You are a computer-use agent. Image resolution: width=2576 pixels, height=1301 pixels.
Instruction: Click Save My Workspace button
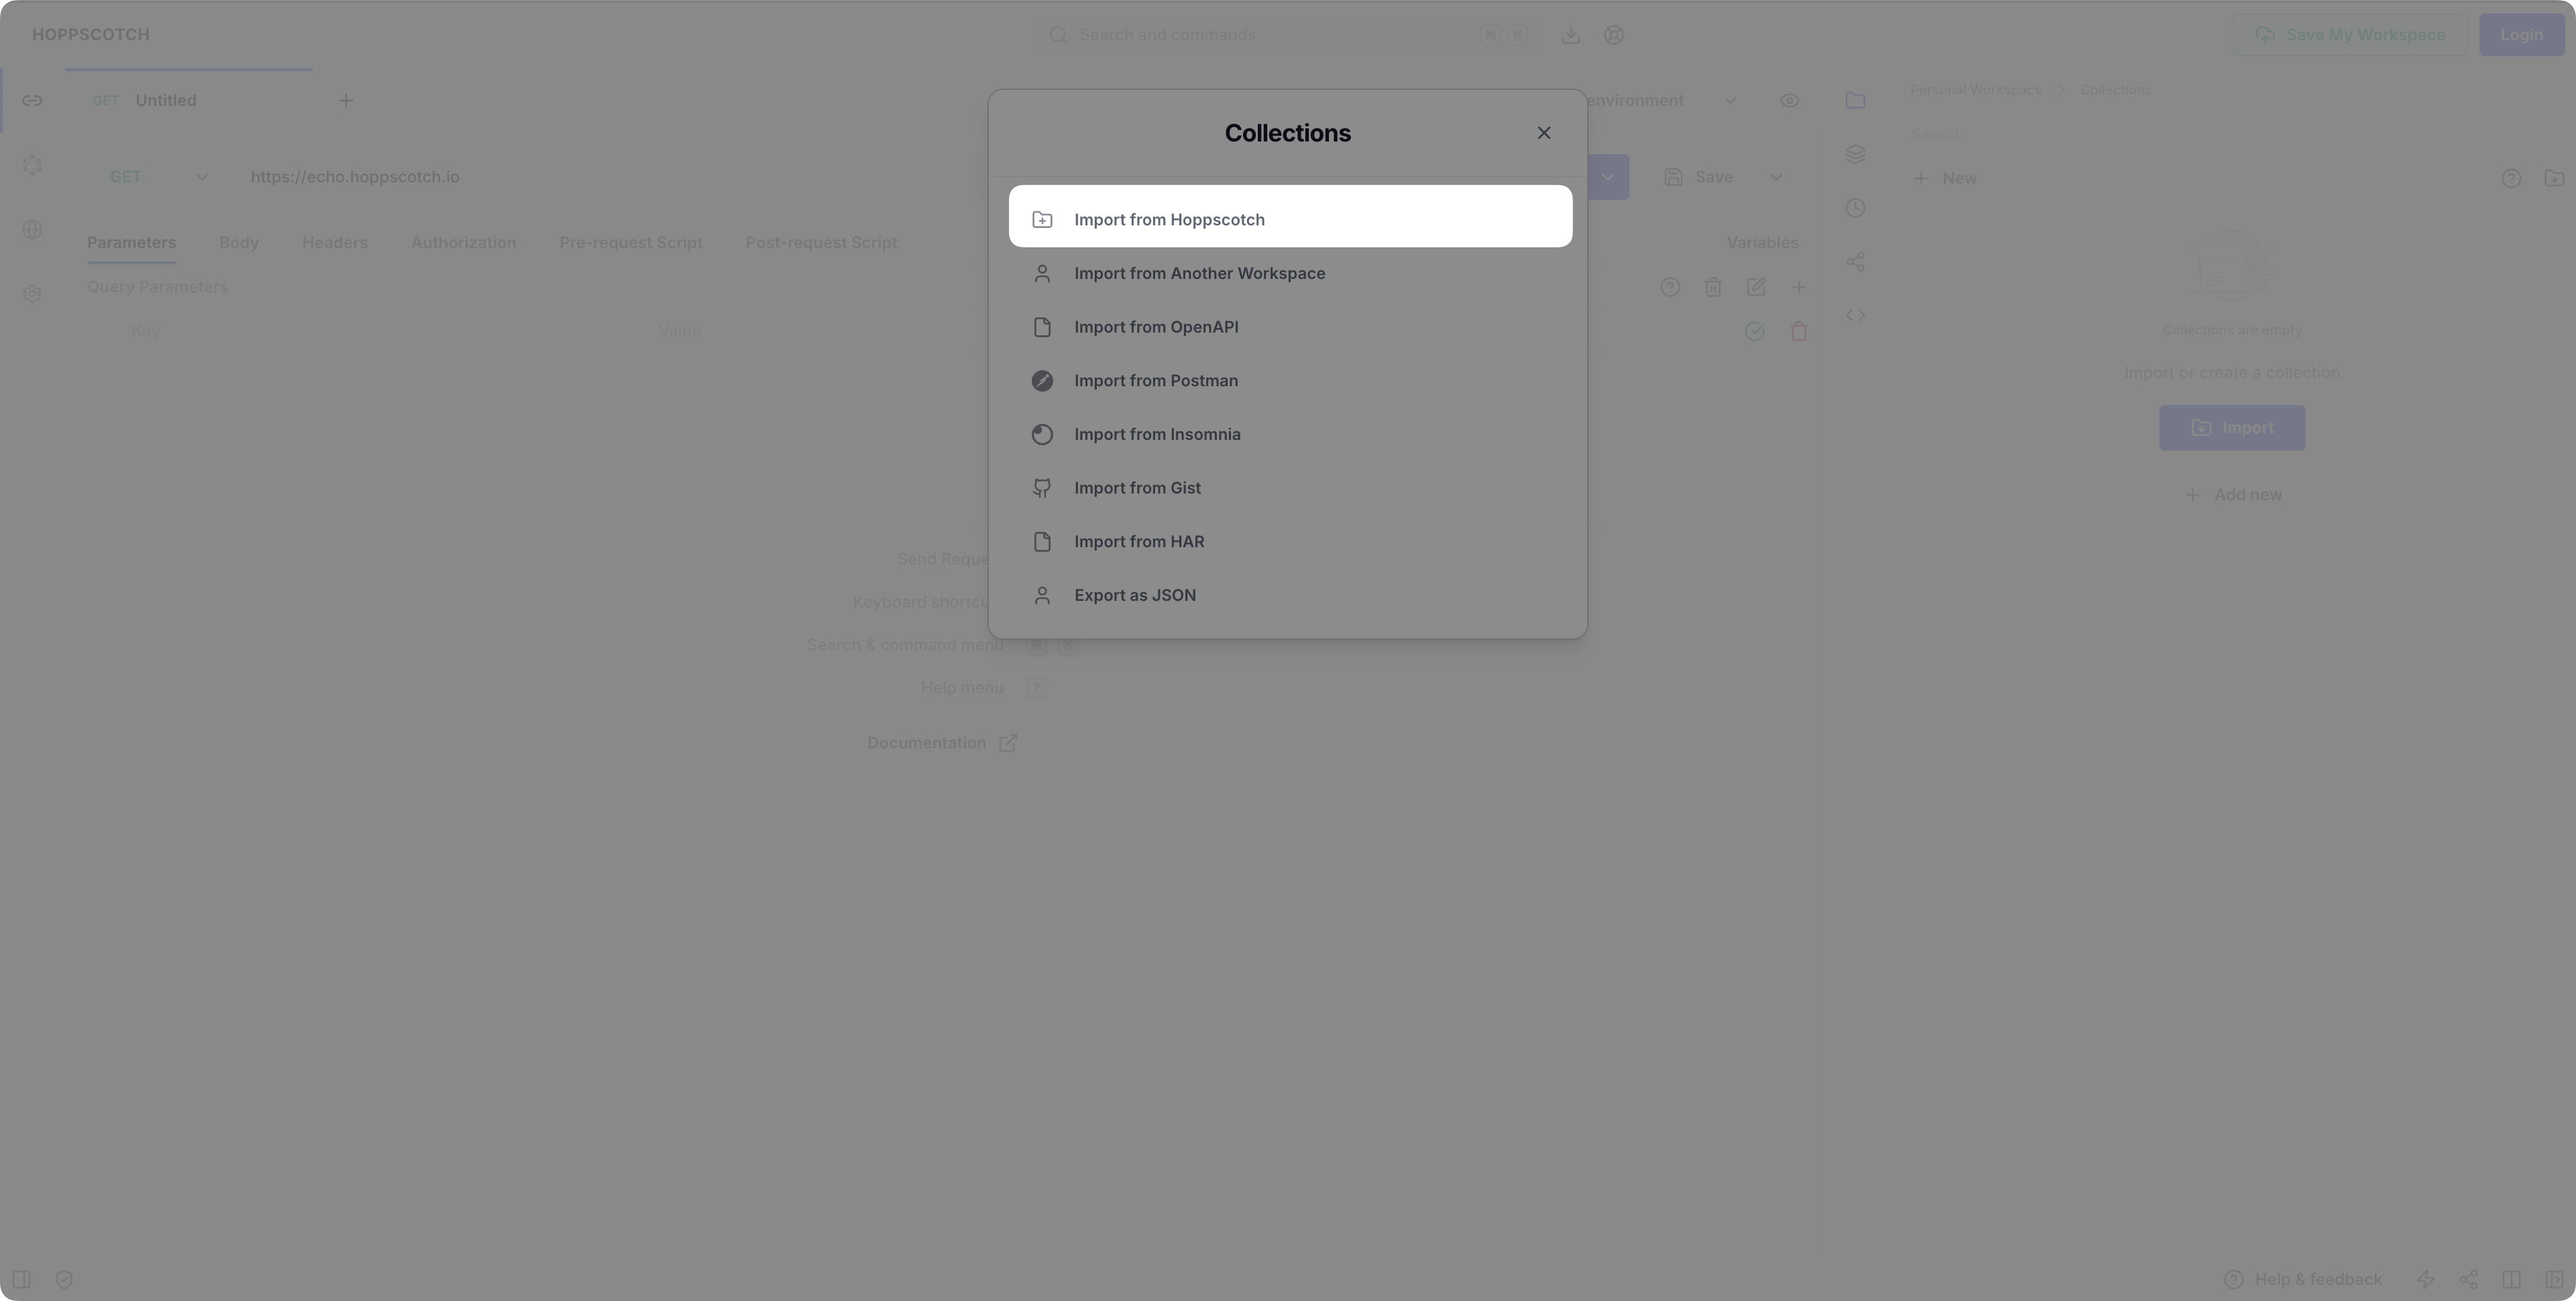[2349, 35]
